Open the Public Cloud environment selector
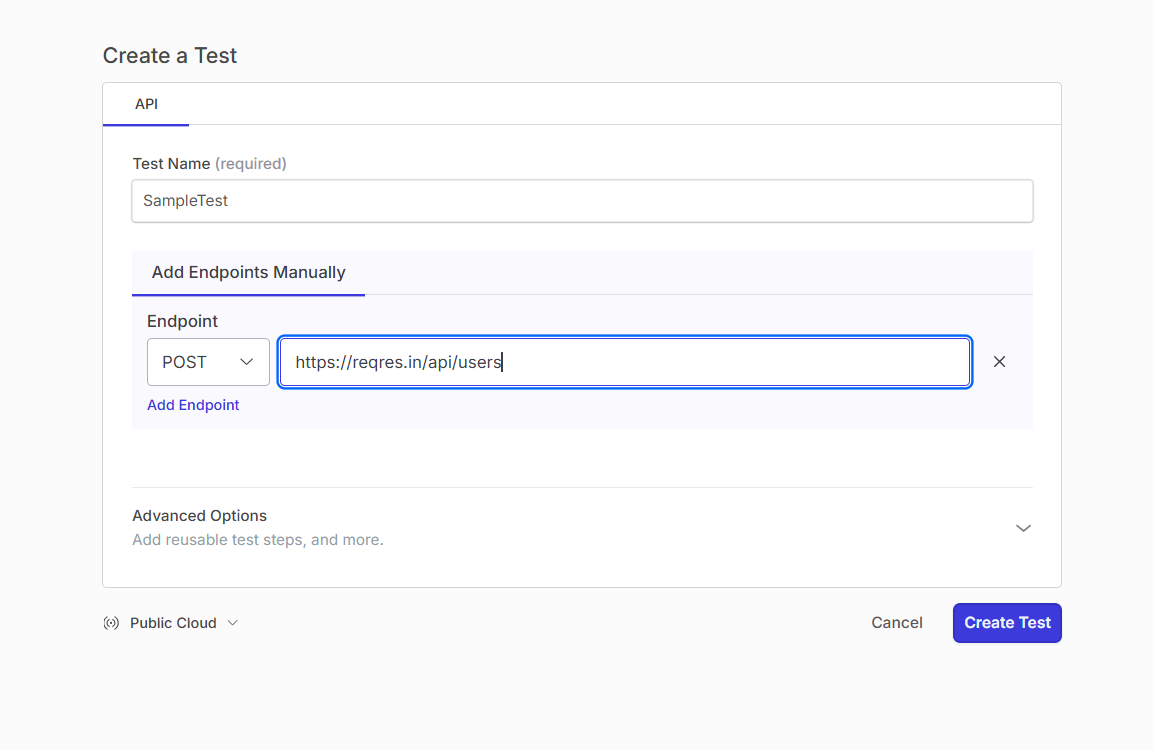Viewport: 1154px width, 750px height. pos(173,622)
